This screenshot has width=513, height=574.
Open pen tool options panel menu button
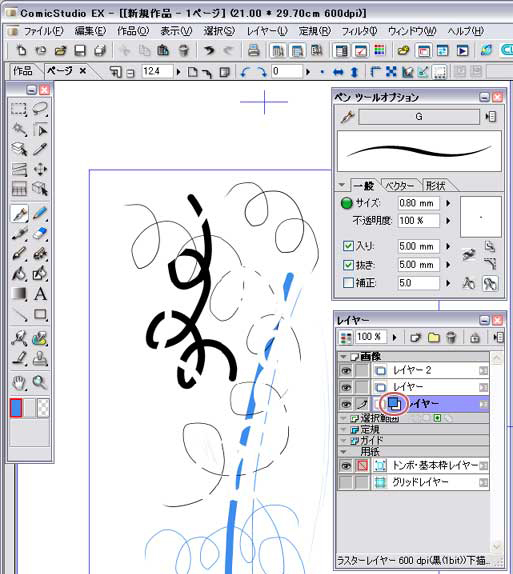point(490,117)
